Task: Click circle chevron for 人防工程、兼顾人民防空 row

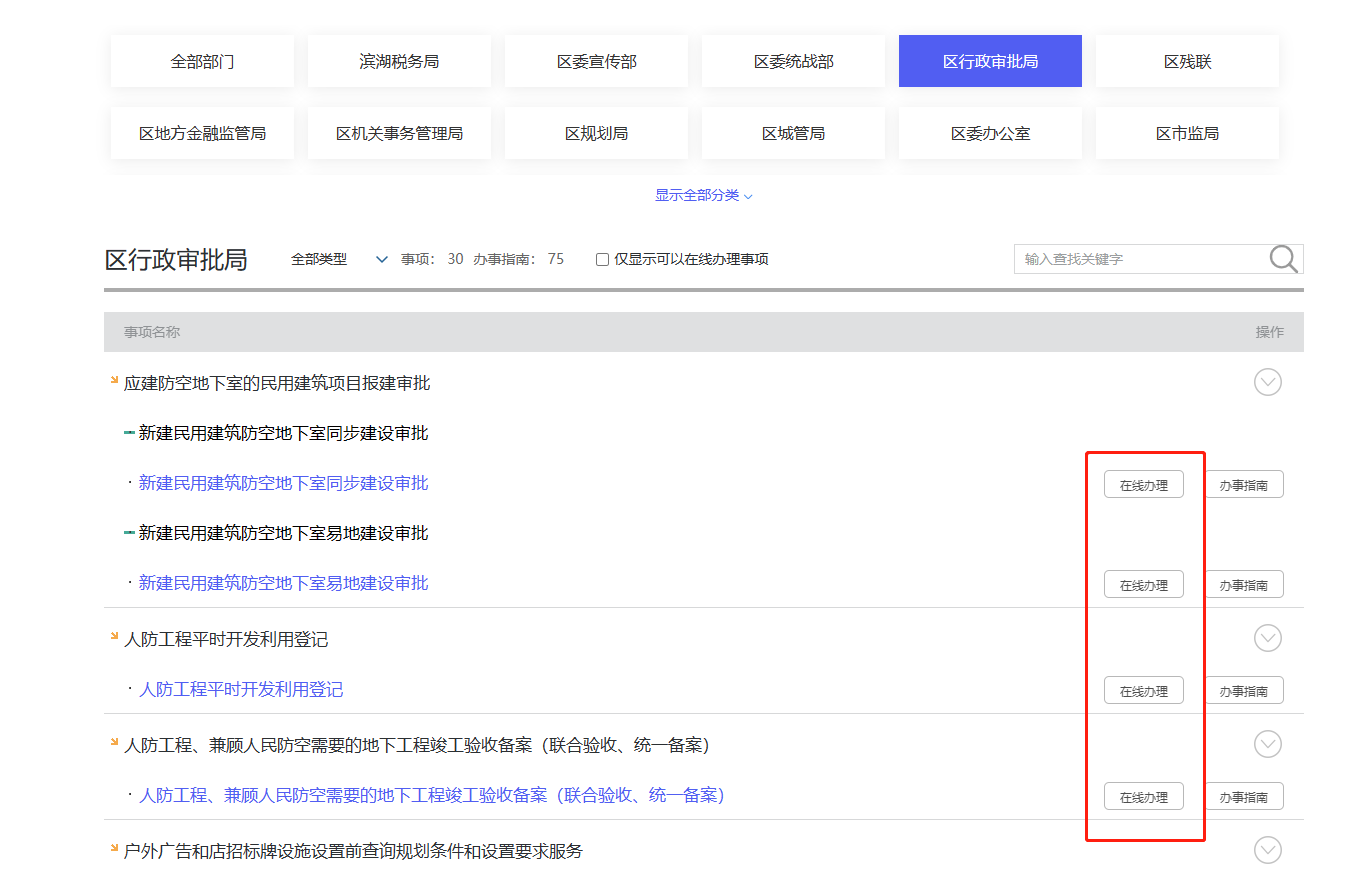Action: click(1267, 745)
